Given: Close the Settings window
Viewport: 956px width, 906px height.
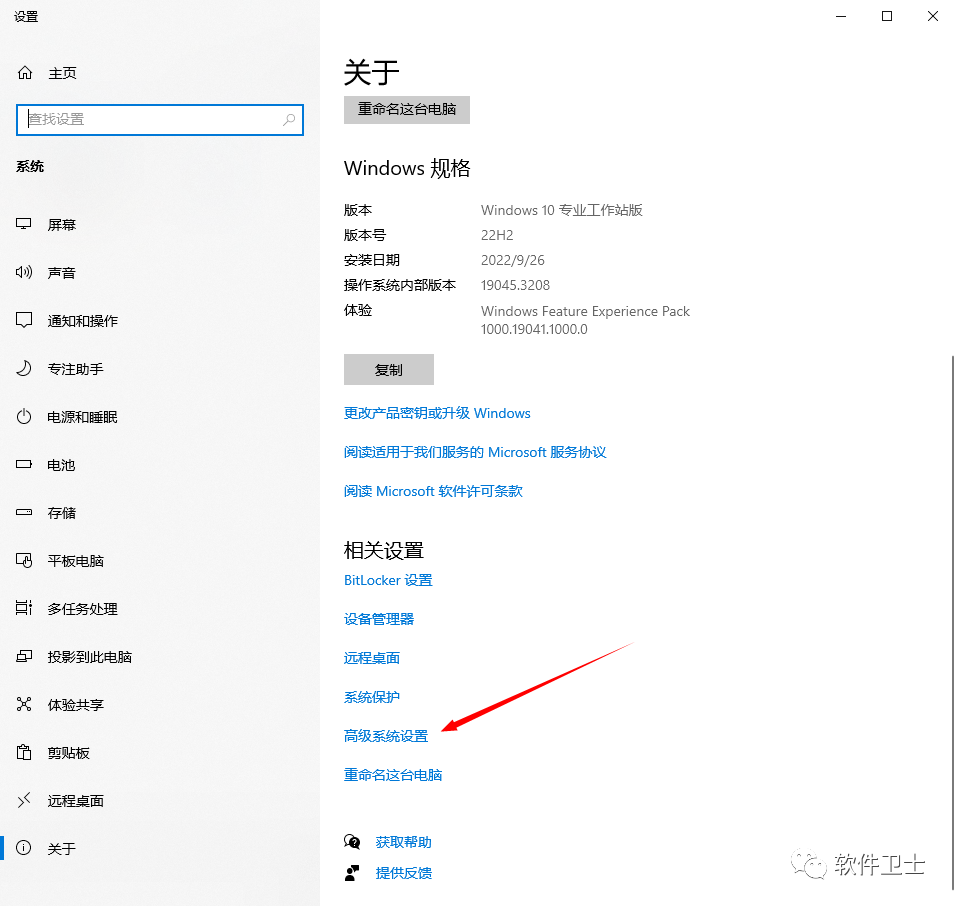Looking at the screenshot, I should click(x=933, y=16).
